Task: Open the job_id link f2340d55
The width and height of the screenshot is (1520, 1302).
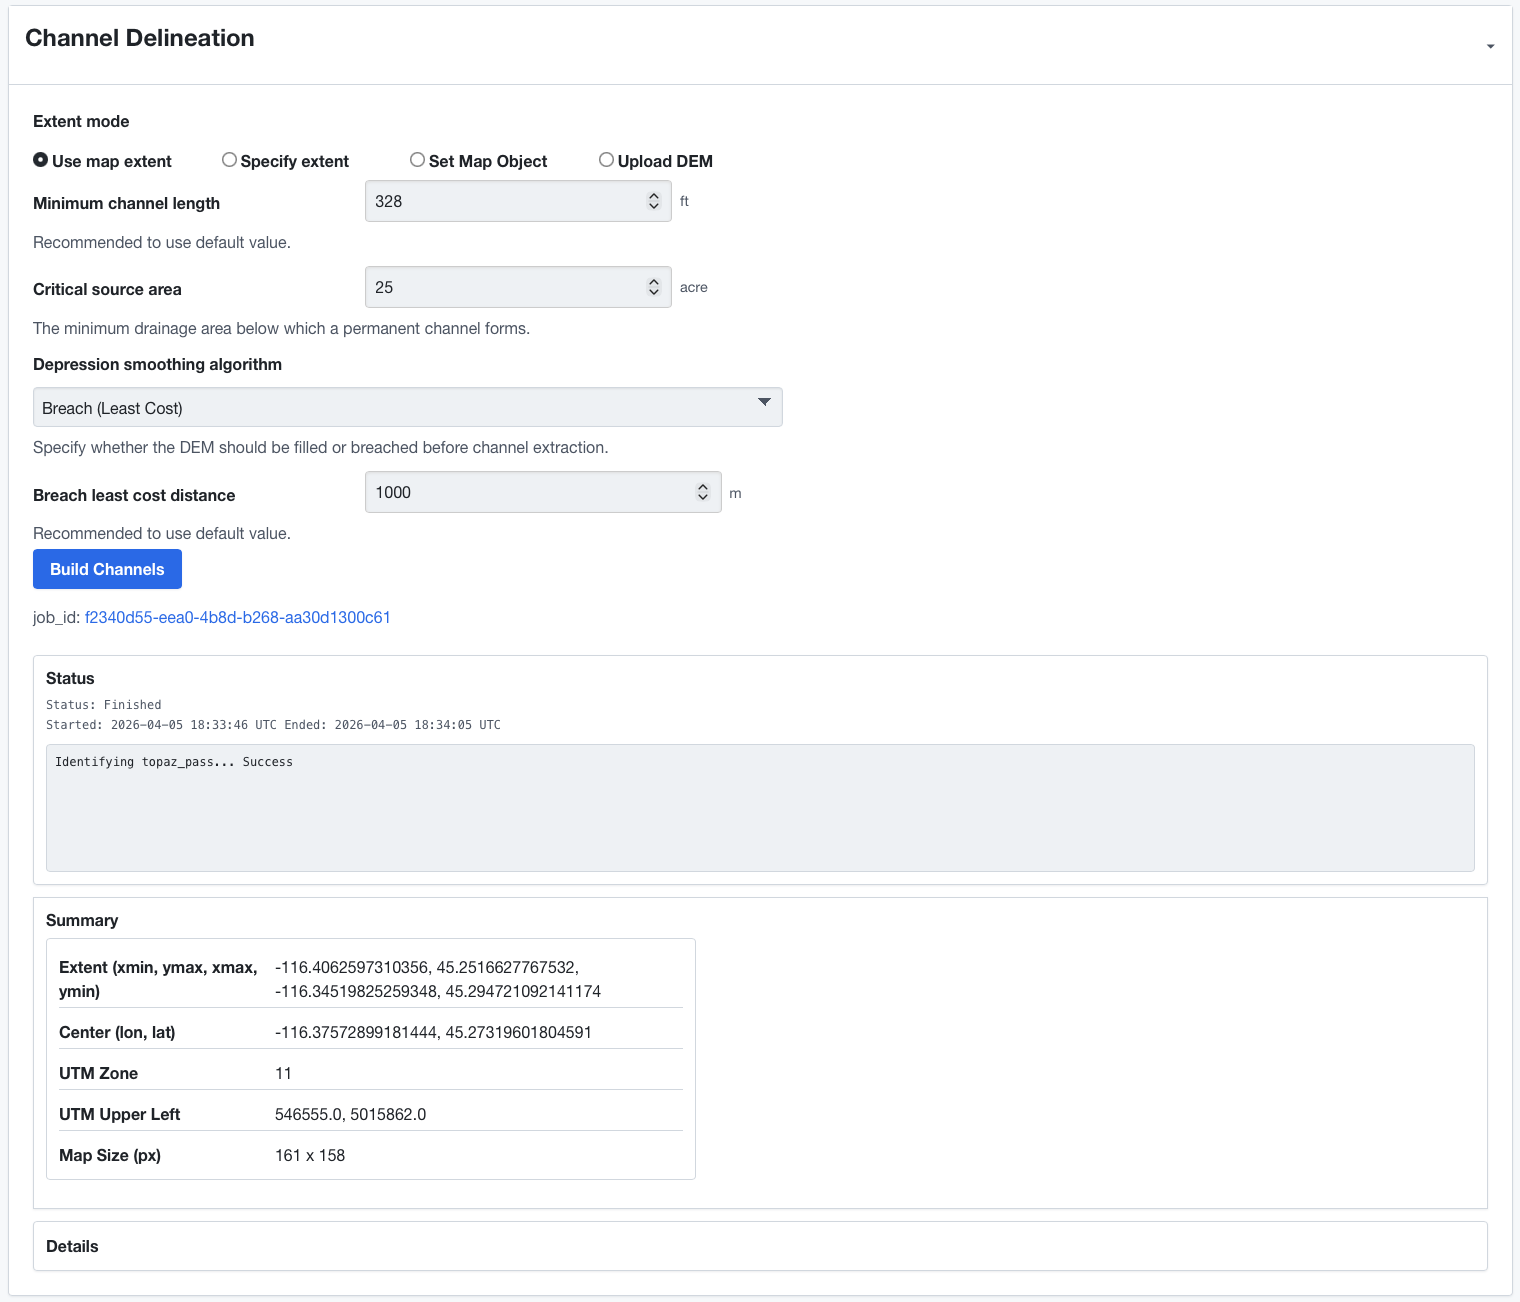Action: 237,617
